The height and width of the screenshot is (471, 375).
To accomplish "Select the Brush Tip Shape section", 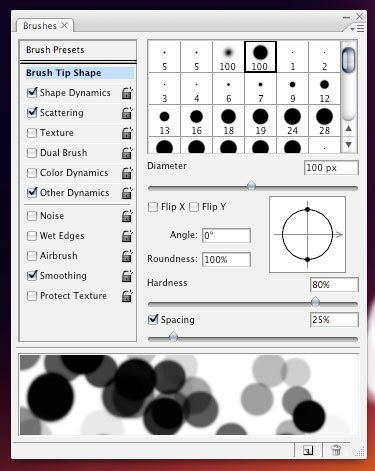I will tap(80, 73).
